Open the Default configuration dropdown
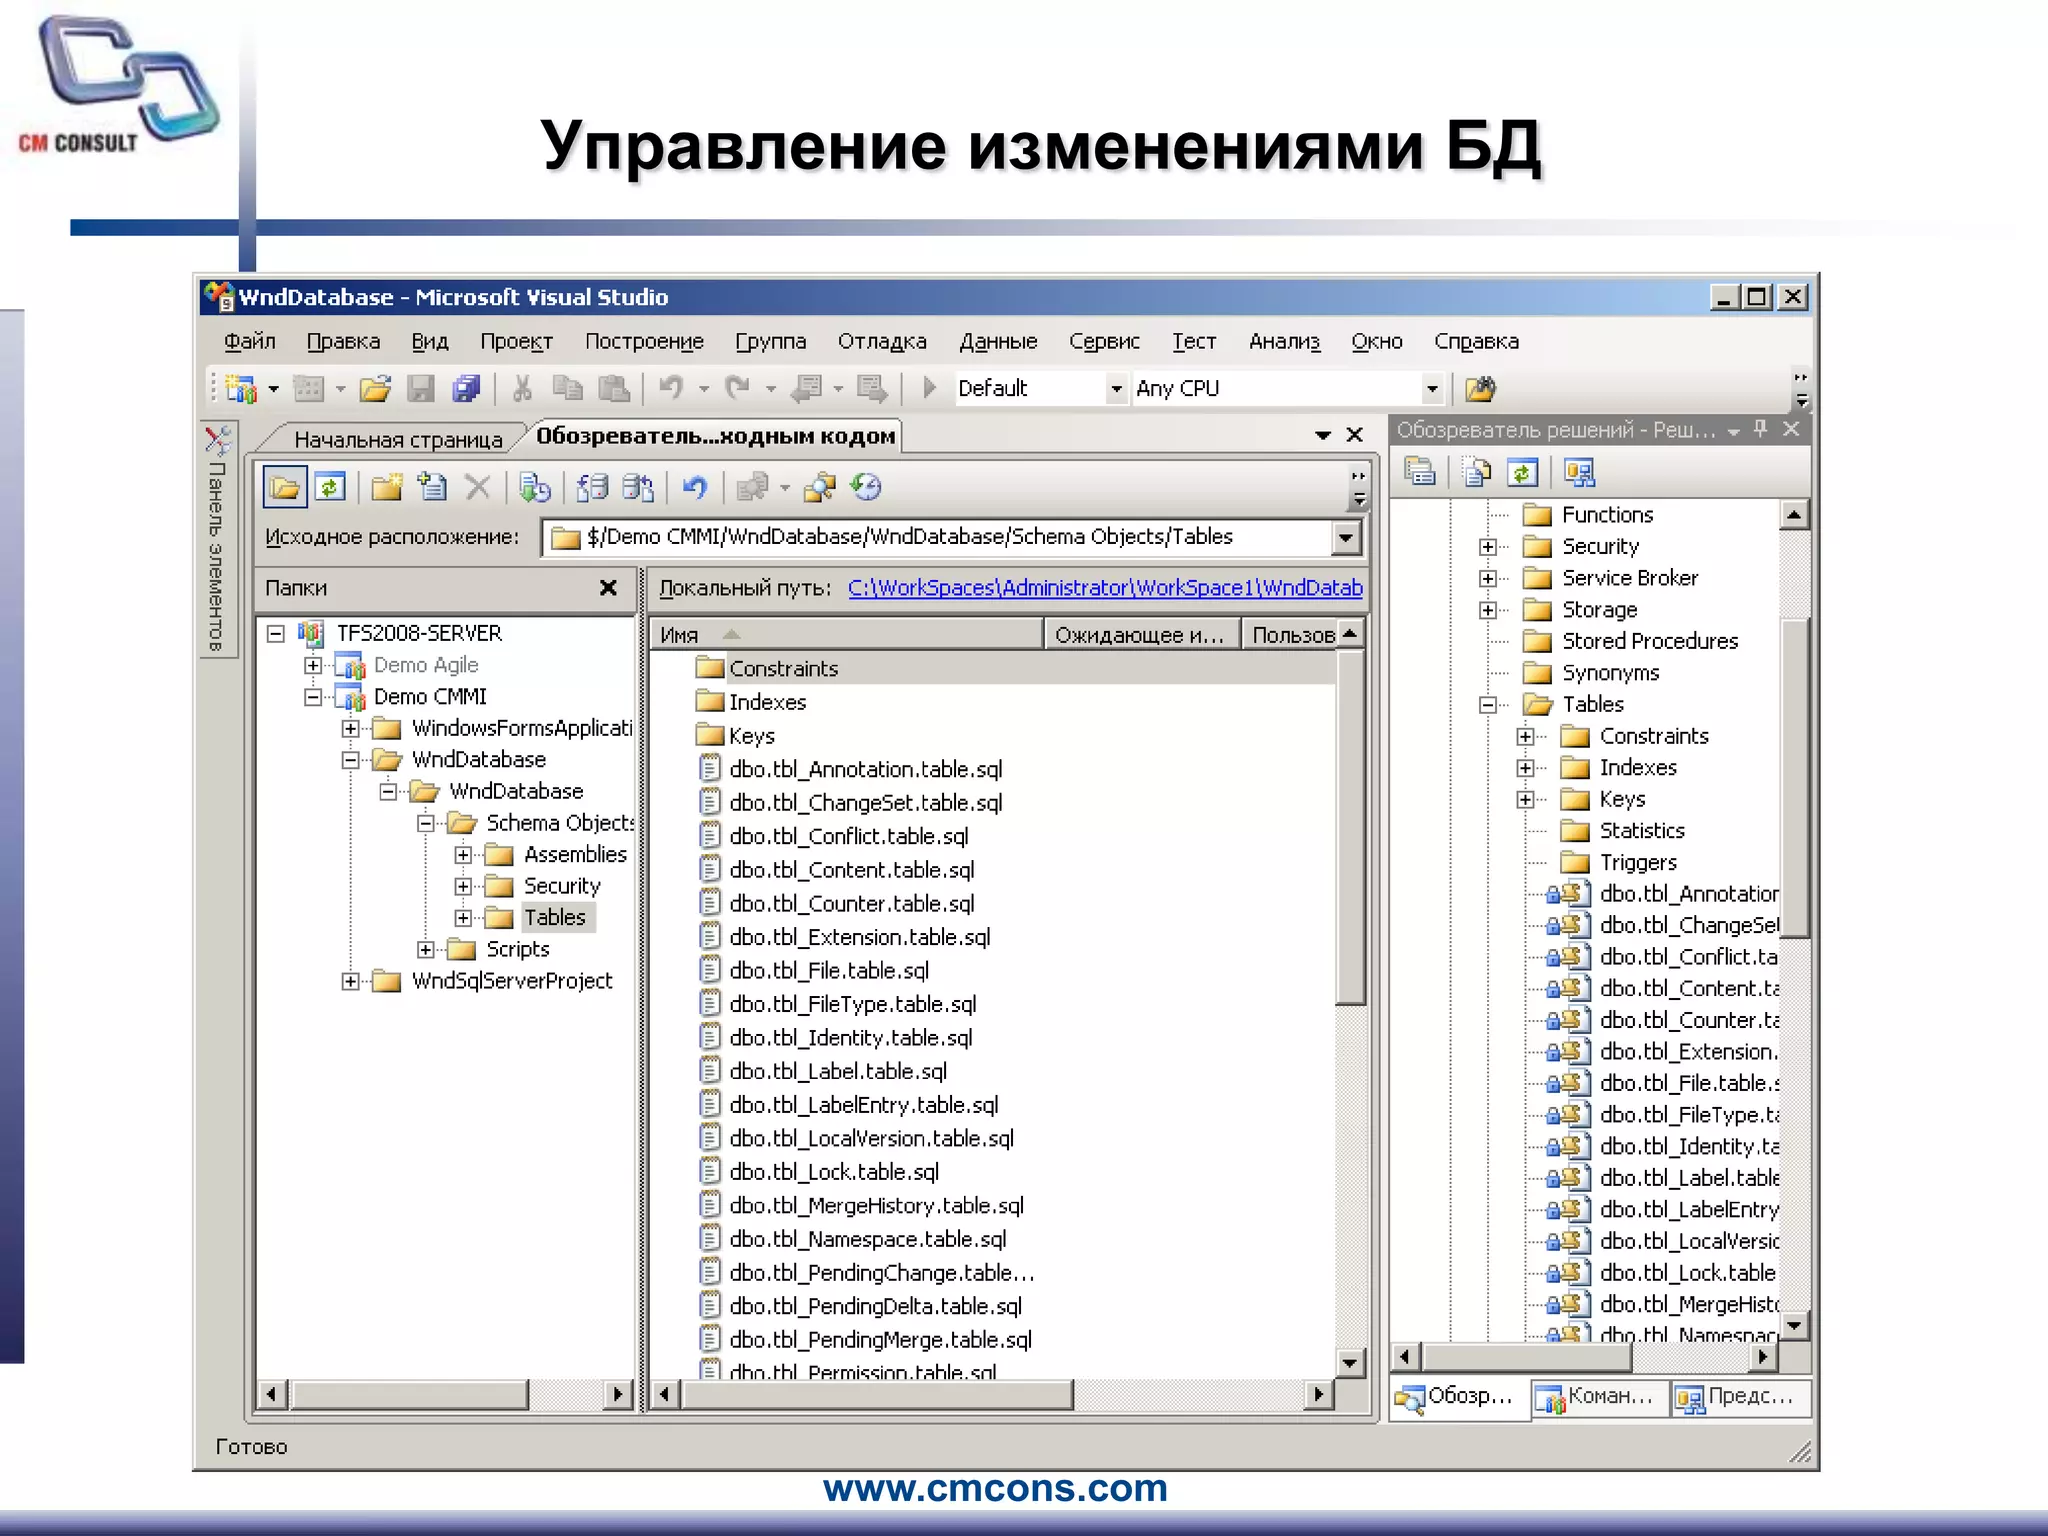This screenshot has width=2048, height=1536. tap(1117, 388)
